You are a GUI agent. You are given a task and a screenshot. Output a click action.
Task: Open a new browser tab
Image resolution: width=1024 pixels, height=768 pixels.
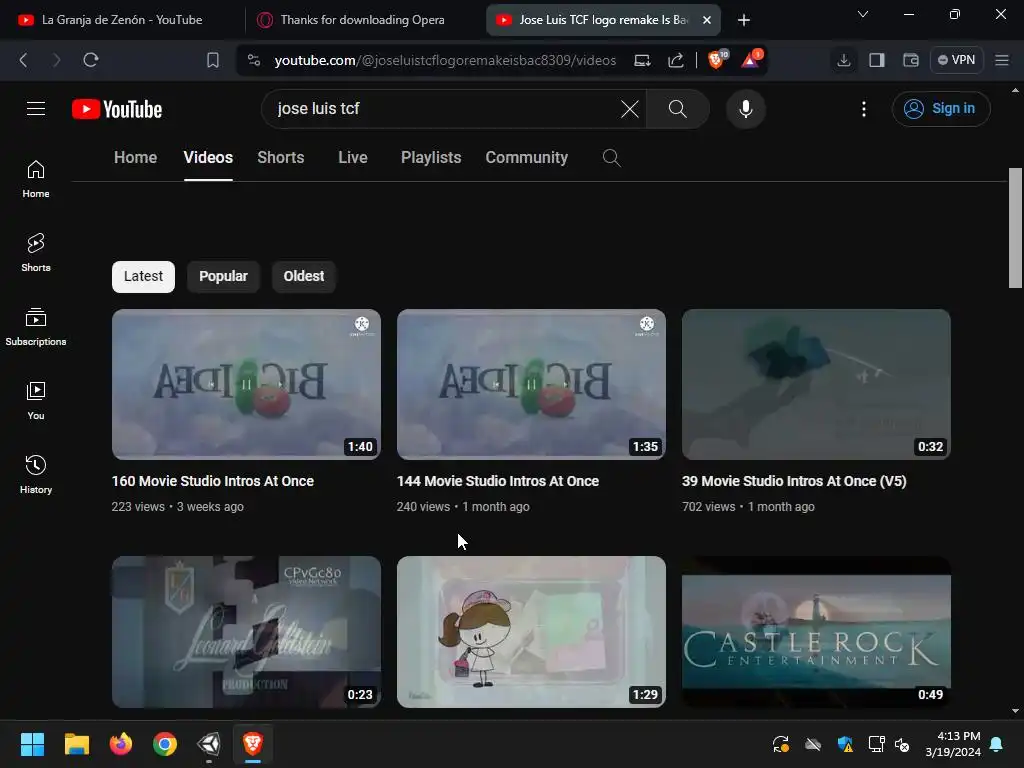point(743,20)
